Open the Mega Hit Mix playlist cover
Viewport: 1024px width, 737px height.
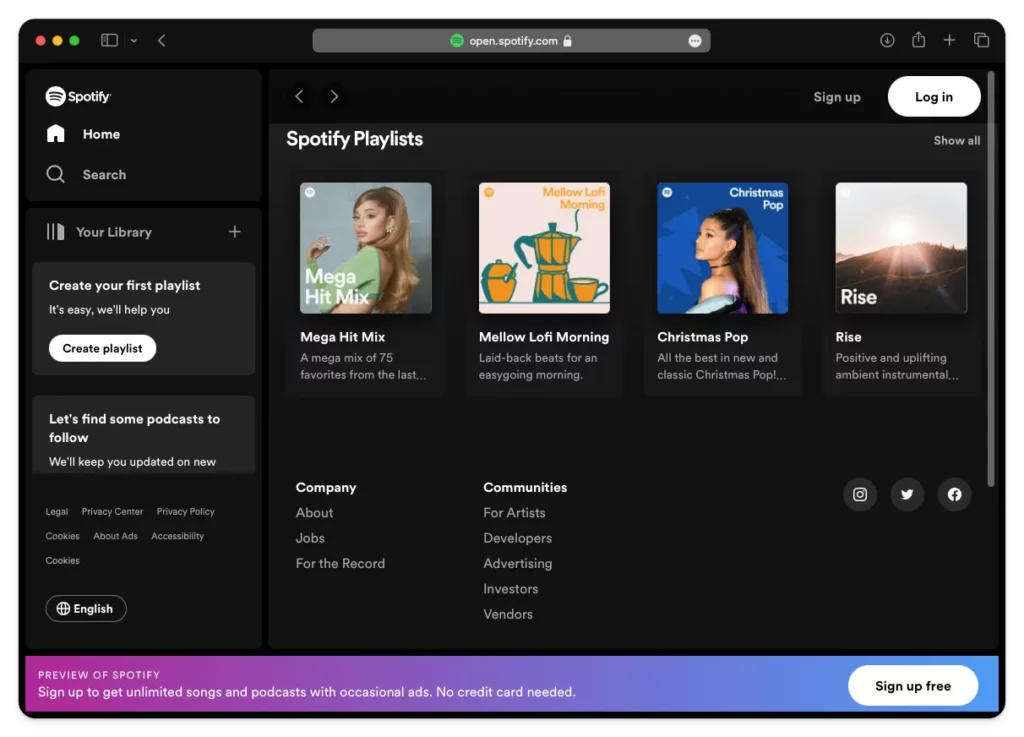click(x=366, y=247)
